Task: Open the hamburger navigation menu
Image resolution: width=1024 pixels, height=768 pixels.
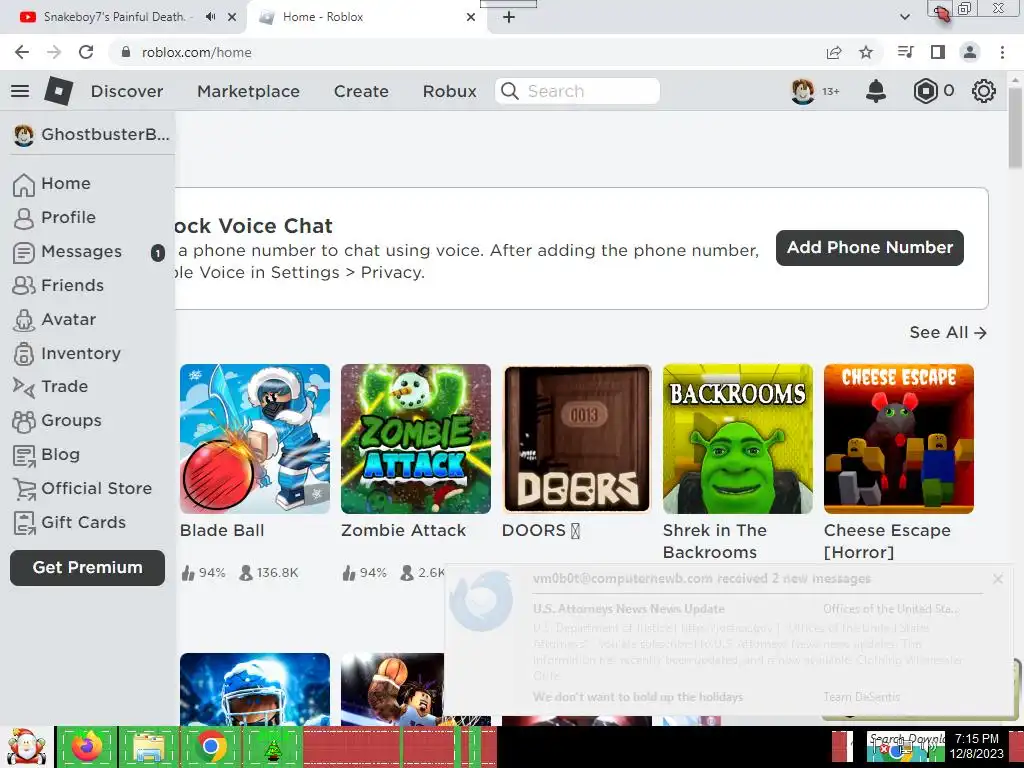Action: click(20, 91)
